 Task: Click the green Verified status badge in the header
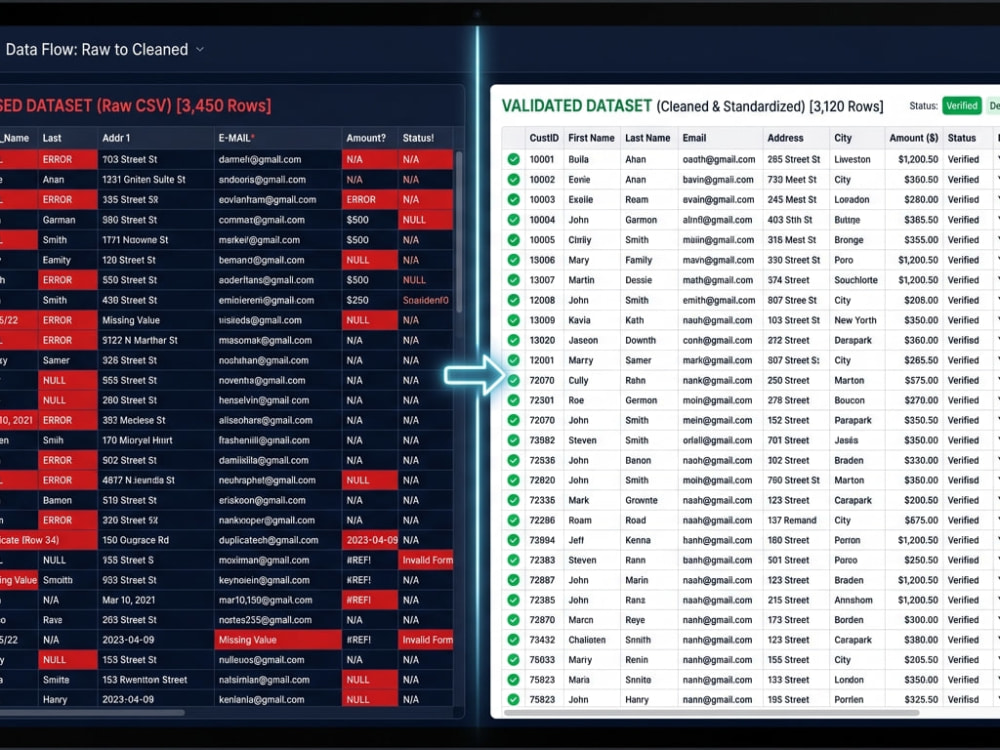[x=962, y=106]
